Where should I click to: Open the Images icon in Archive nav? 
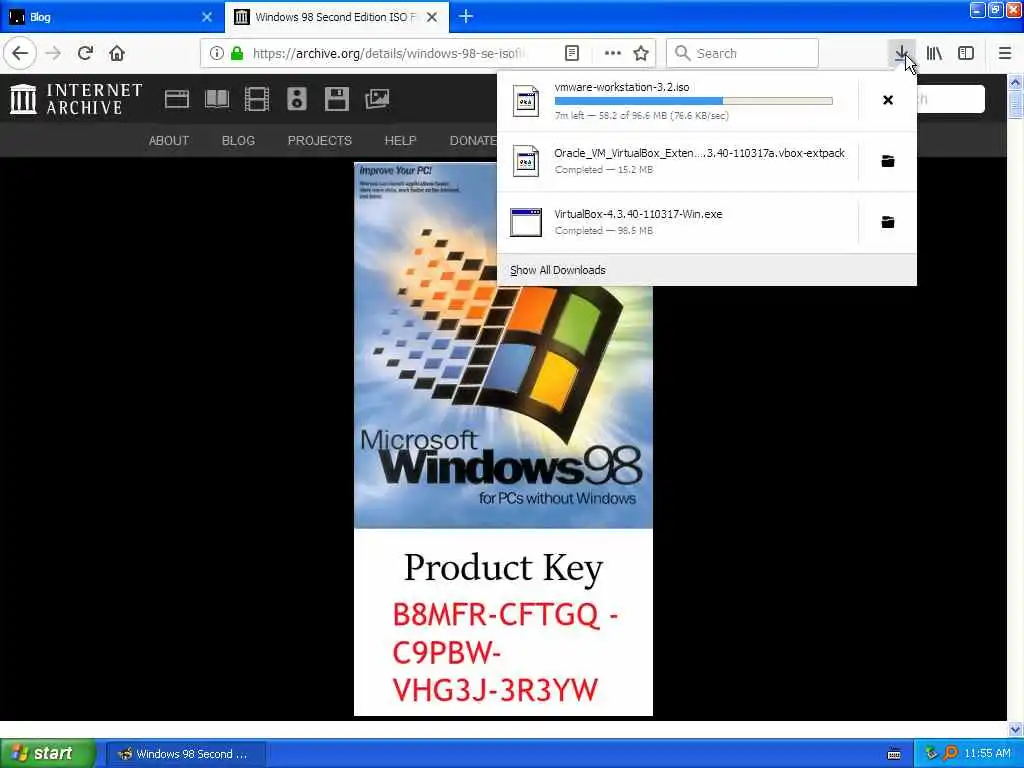[x=377, y=99]
